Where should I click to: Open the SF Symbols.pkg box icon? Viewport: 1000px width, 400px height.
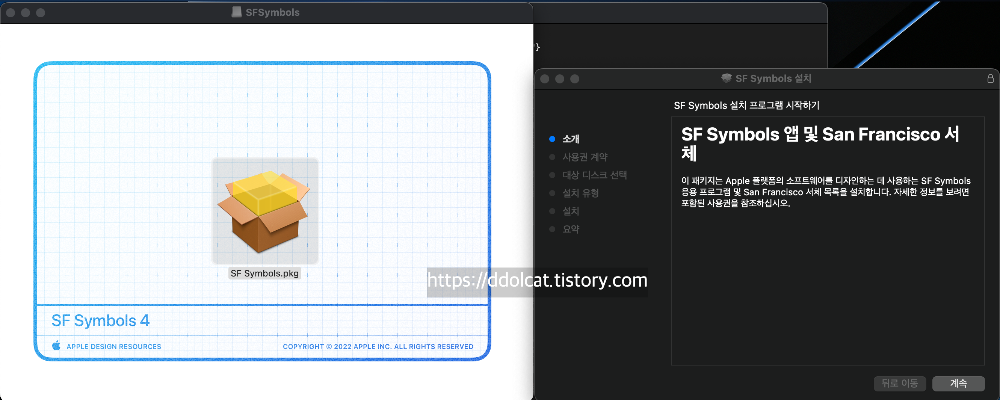[x=265, y=211]
